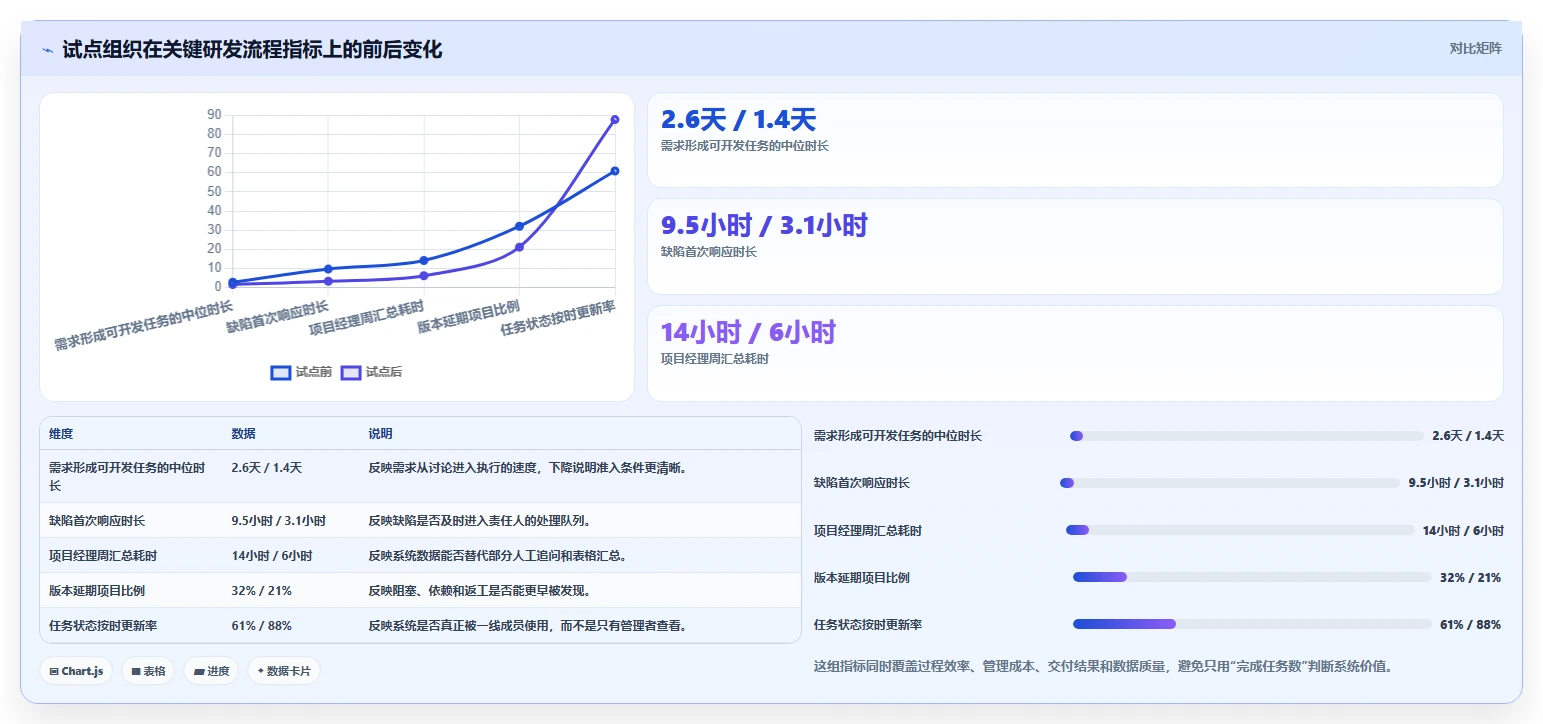Click progress bar for 缺陷首次响应时长
The height and width of the screenshot is (724, 1543).
[x=1230, y=483]
